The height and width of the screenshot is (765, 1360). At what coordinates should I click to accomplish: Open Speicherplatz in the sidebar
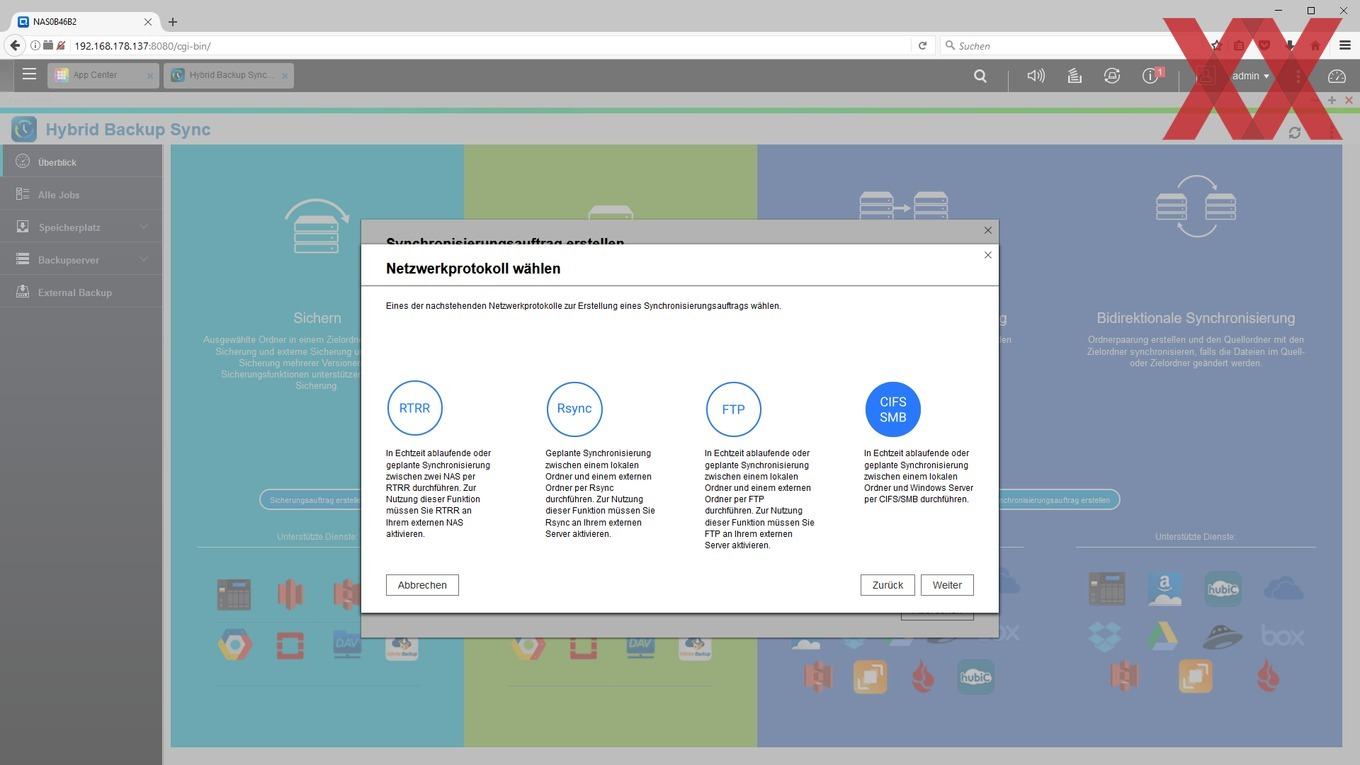coord(81,227)
